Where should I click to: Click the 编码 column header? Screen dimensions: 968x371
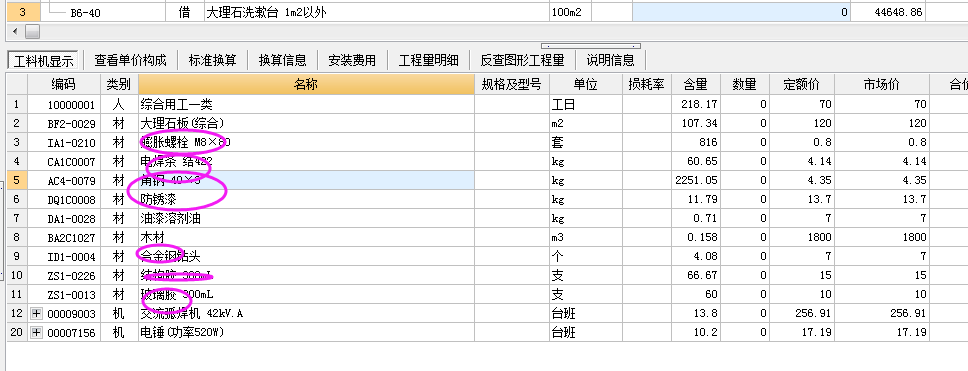coord(64,85)
